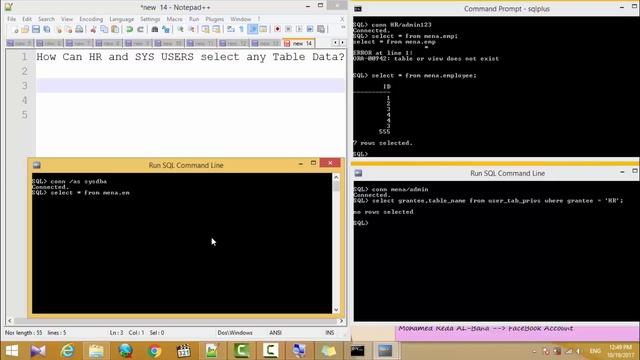Open the Language menu
The image size is (640, 360).
[122, 19]
